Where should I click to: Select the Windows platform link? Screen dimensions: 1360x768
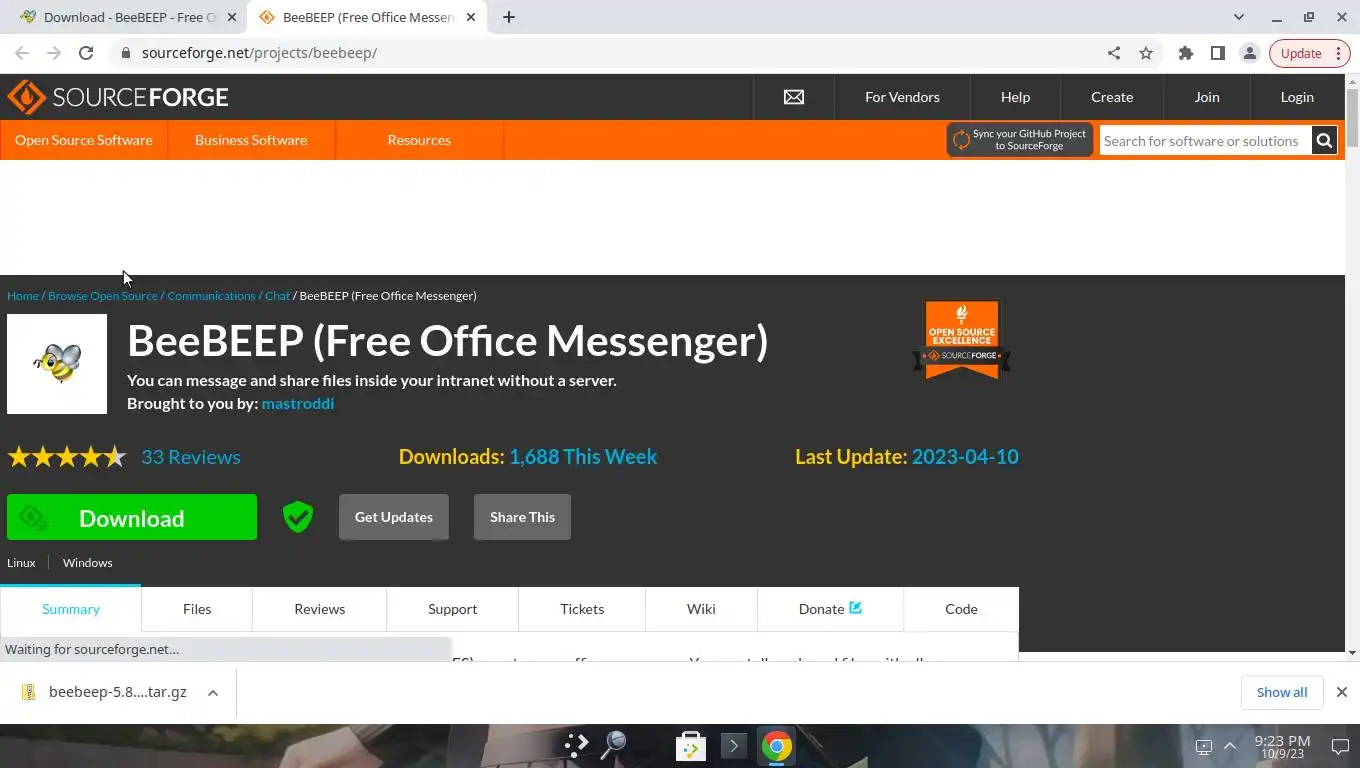point(88,563)
